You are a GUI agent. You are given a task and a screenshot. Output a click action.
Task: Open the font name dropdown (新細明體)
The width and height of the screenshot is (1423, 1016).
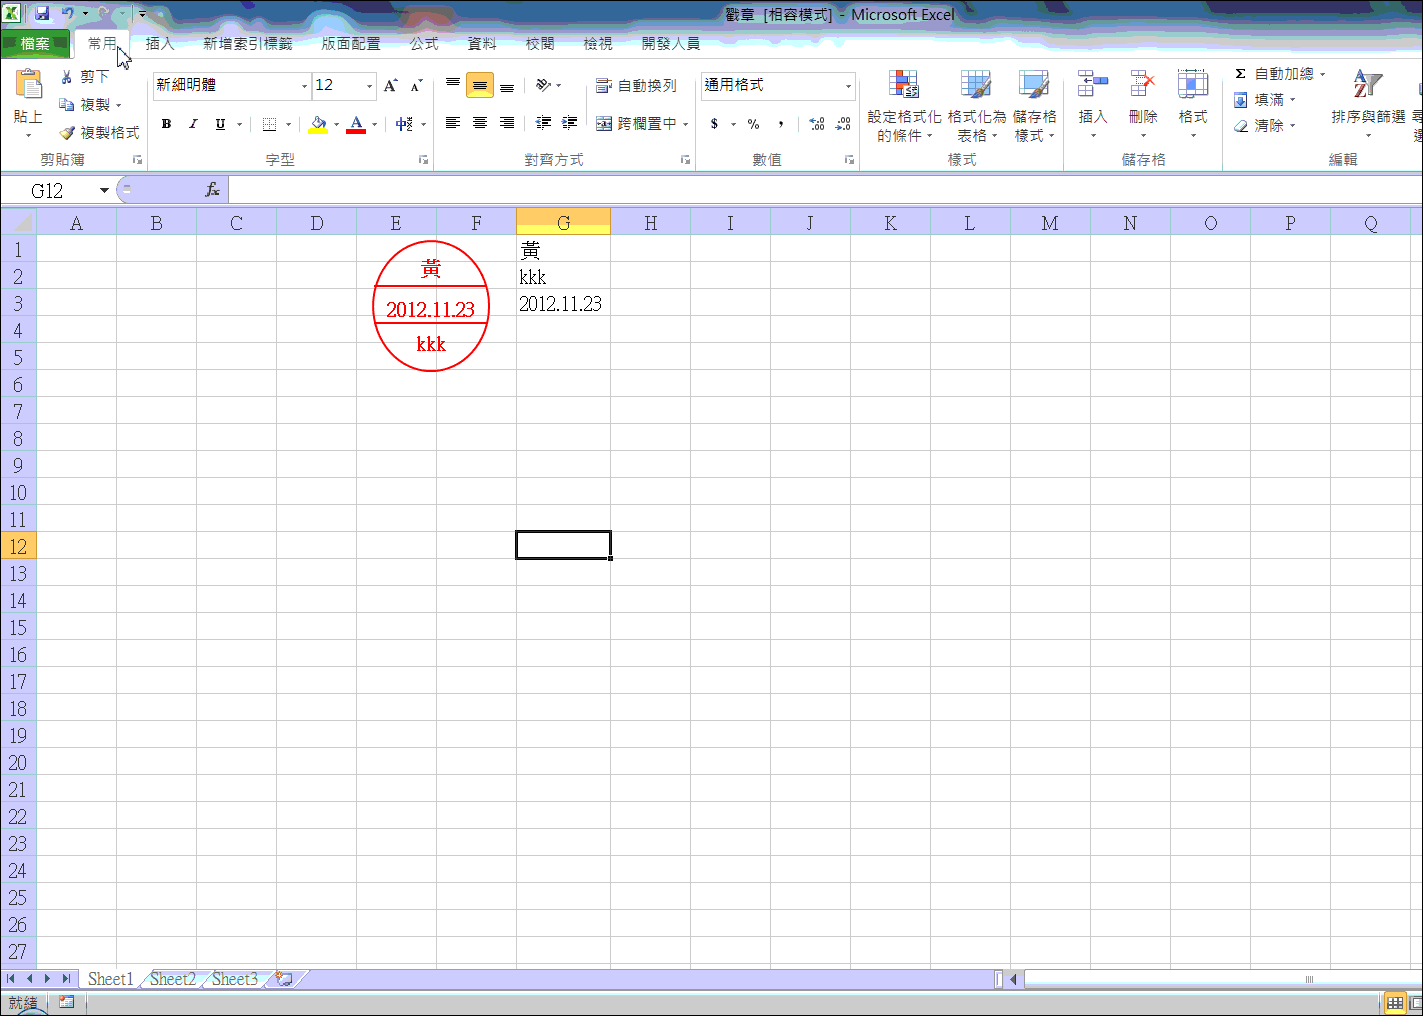(305, 86)
